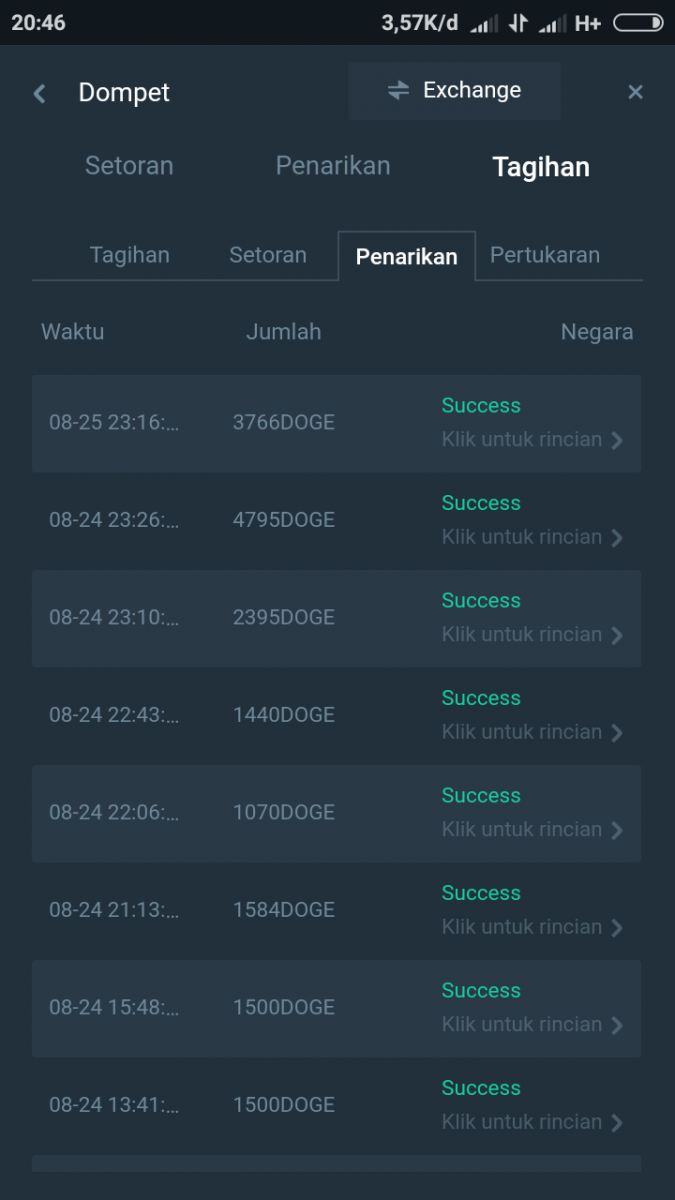The height and width of the screenshot is (1200, 675).
Task: Close the wallet panel with X
Action: click(x=635, y=92)
